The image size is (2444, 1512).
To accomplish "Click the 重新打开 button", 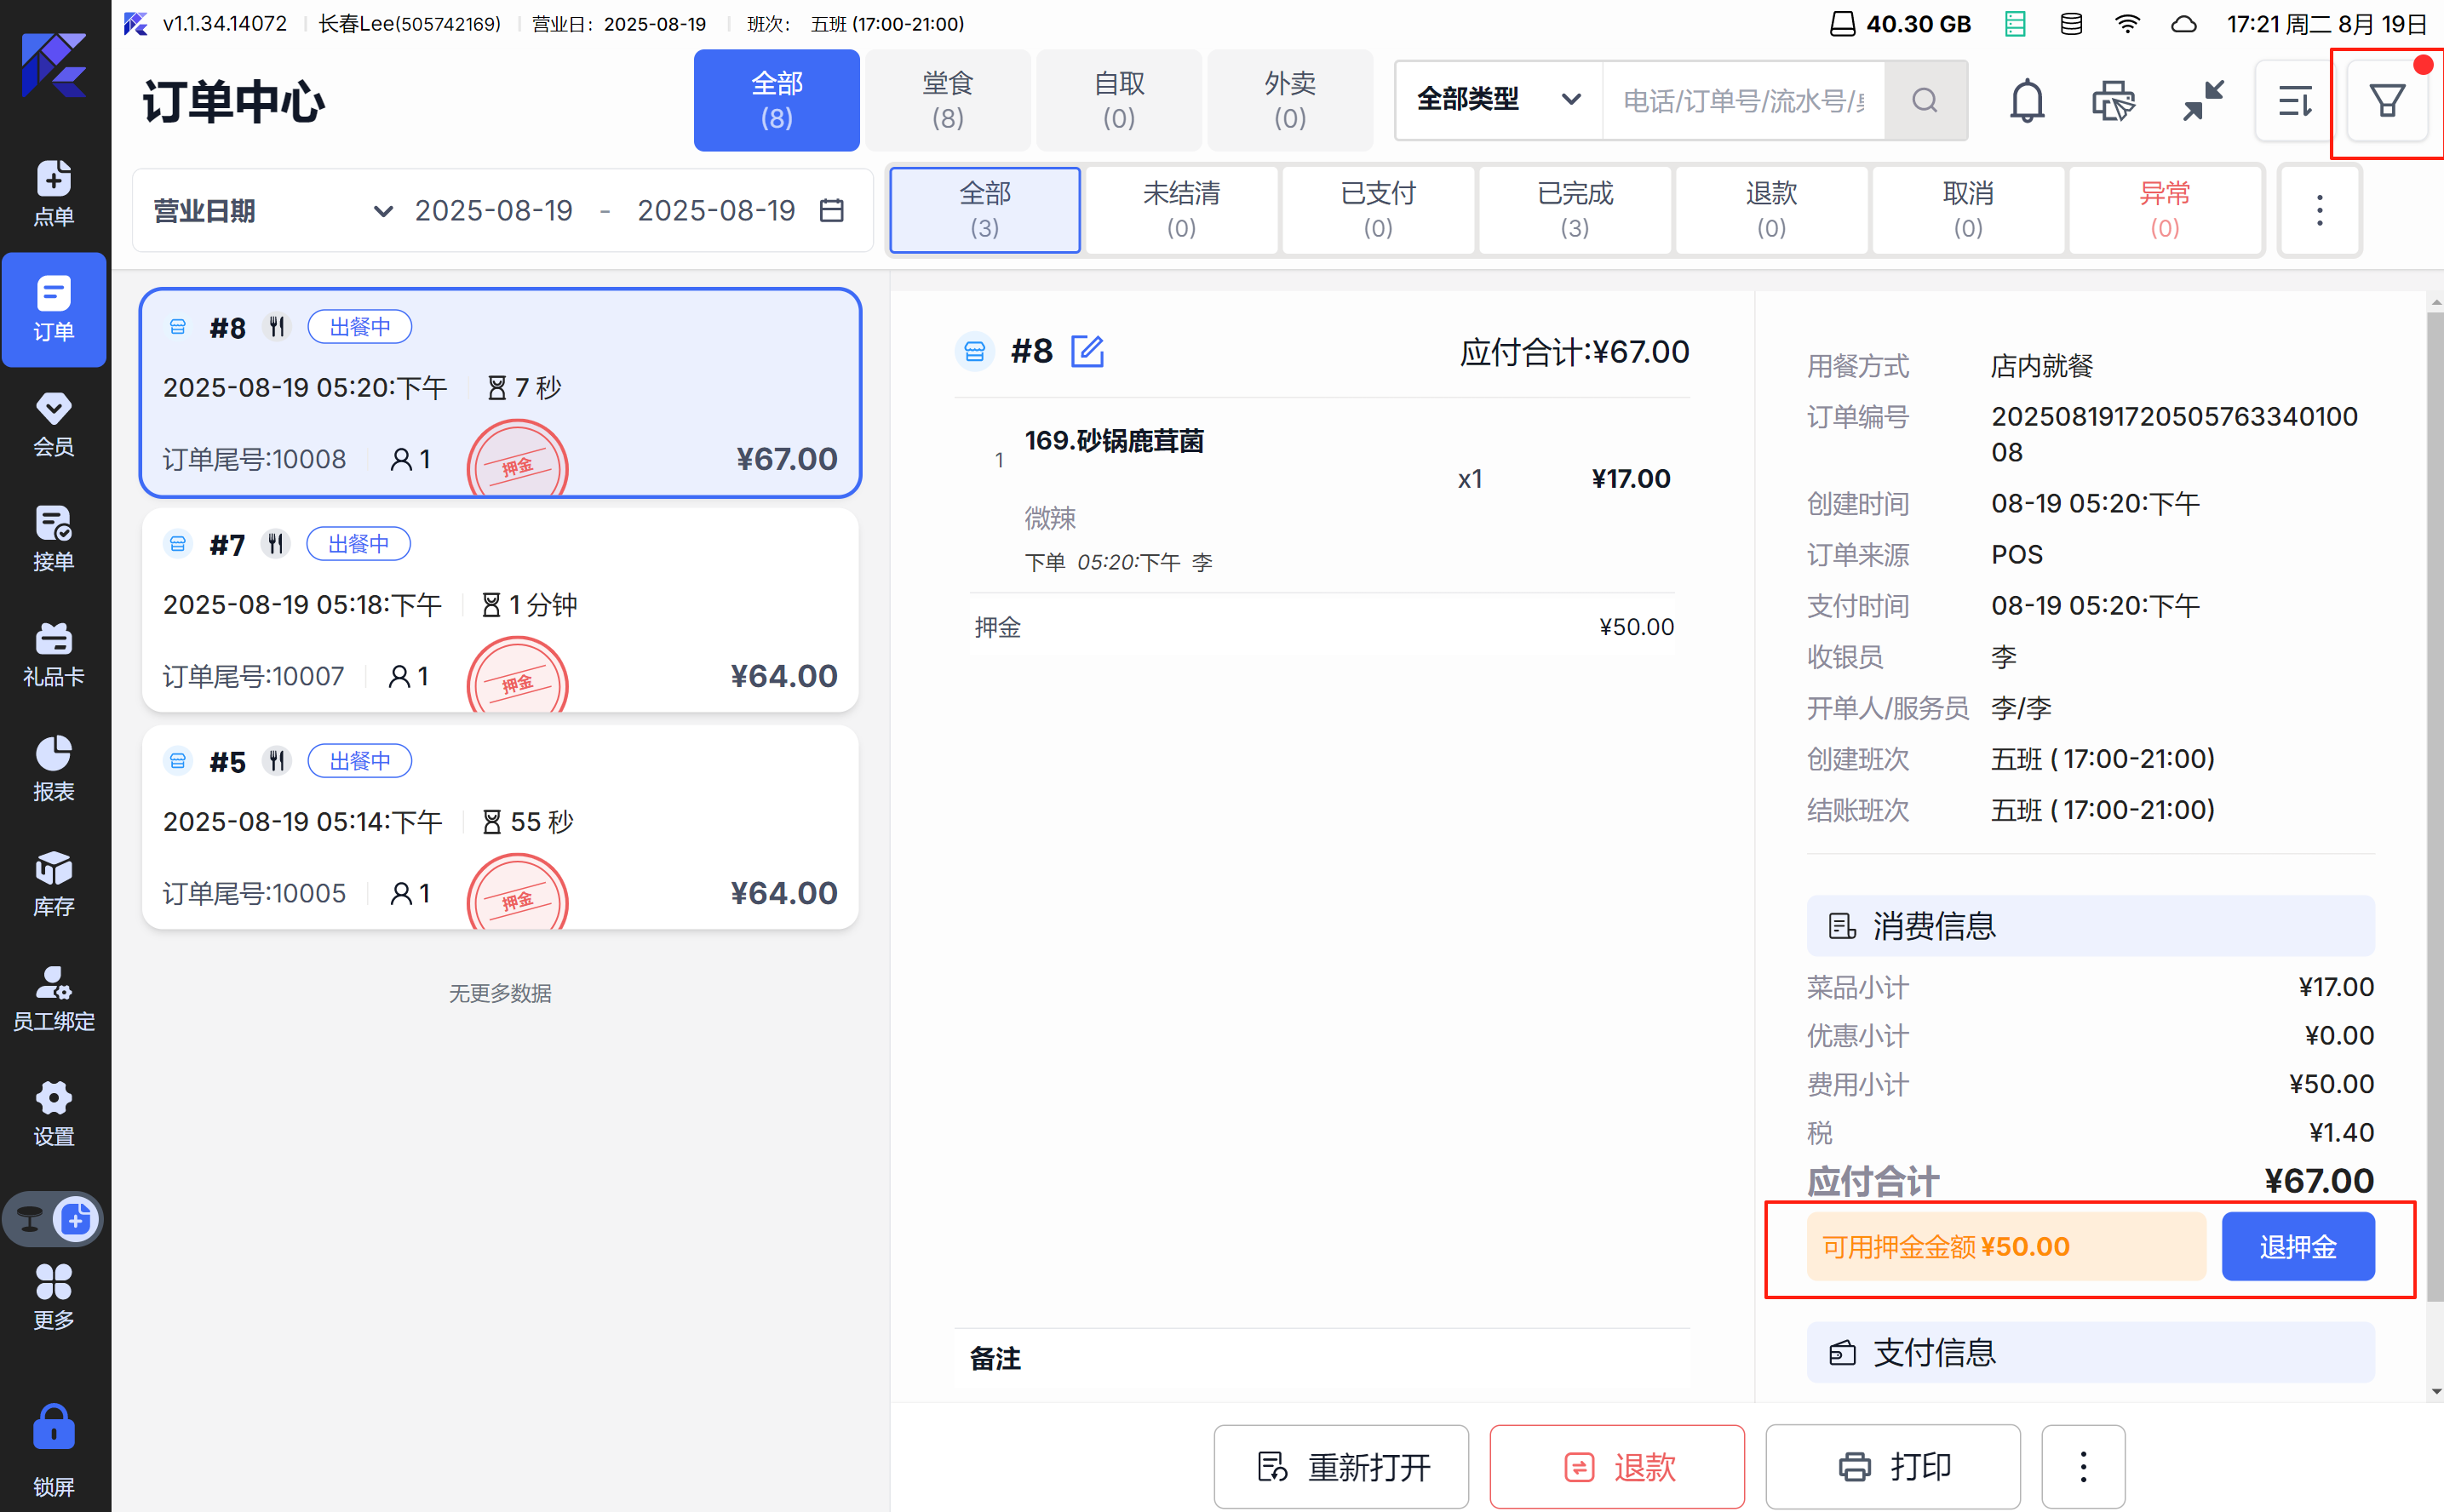I will click(1341, 1467).
